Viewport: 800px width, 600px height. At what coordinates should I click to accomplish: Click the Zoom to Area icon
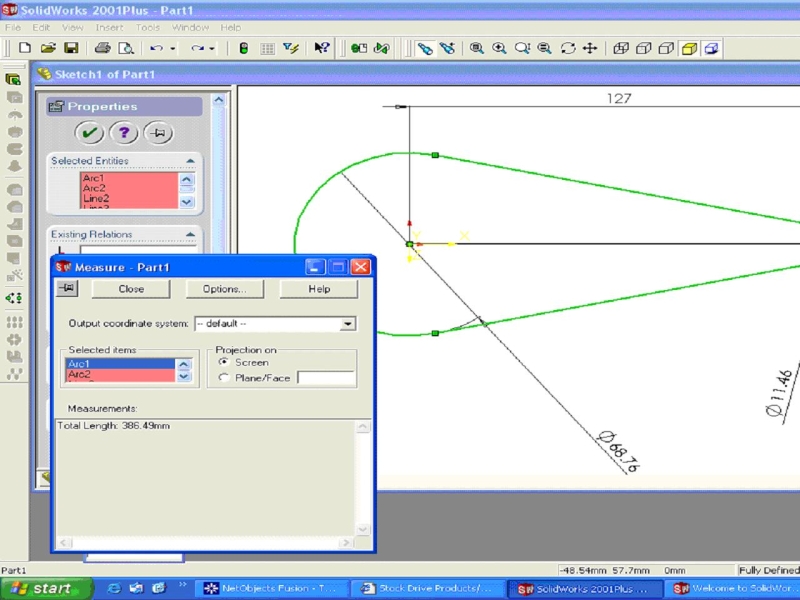499,48
